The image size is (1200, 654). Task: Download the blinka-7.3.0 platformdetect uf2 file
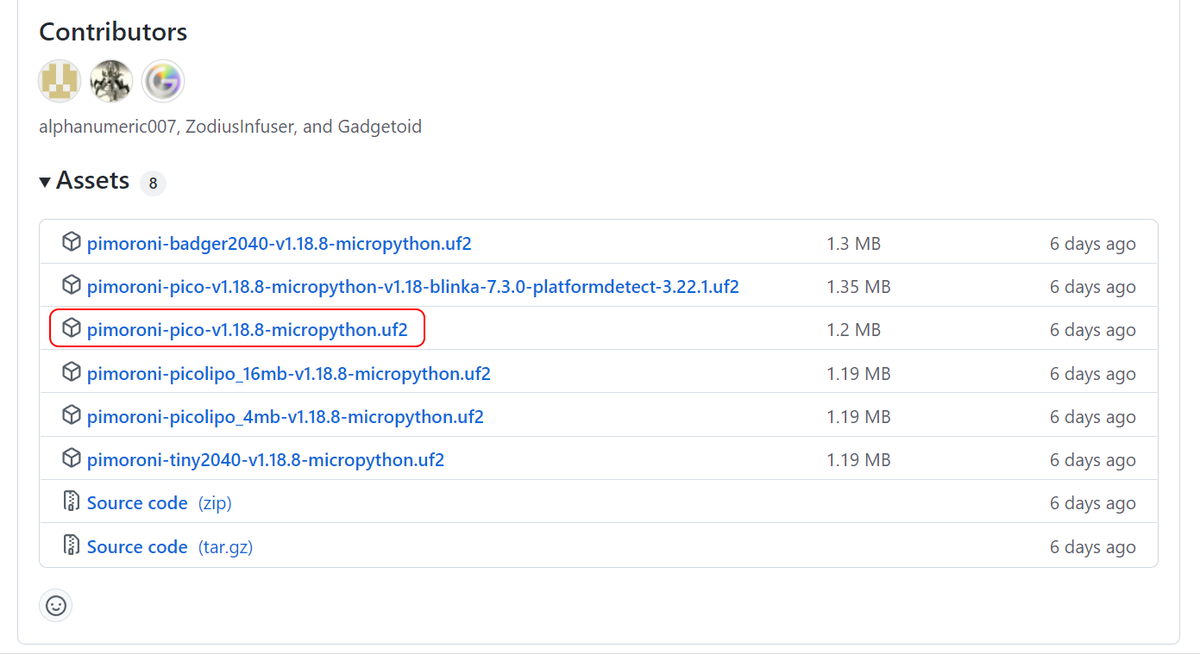(x=412, y=287)
